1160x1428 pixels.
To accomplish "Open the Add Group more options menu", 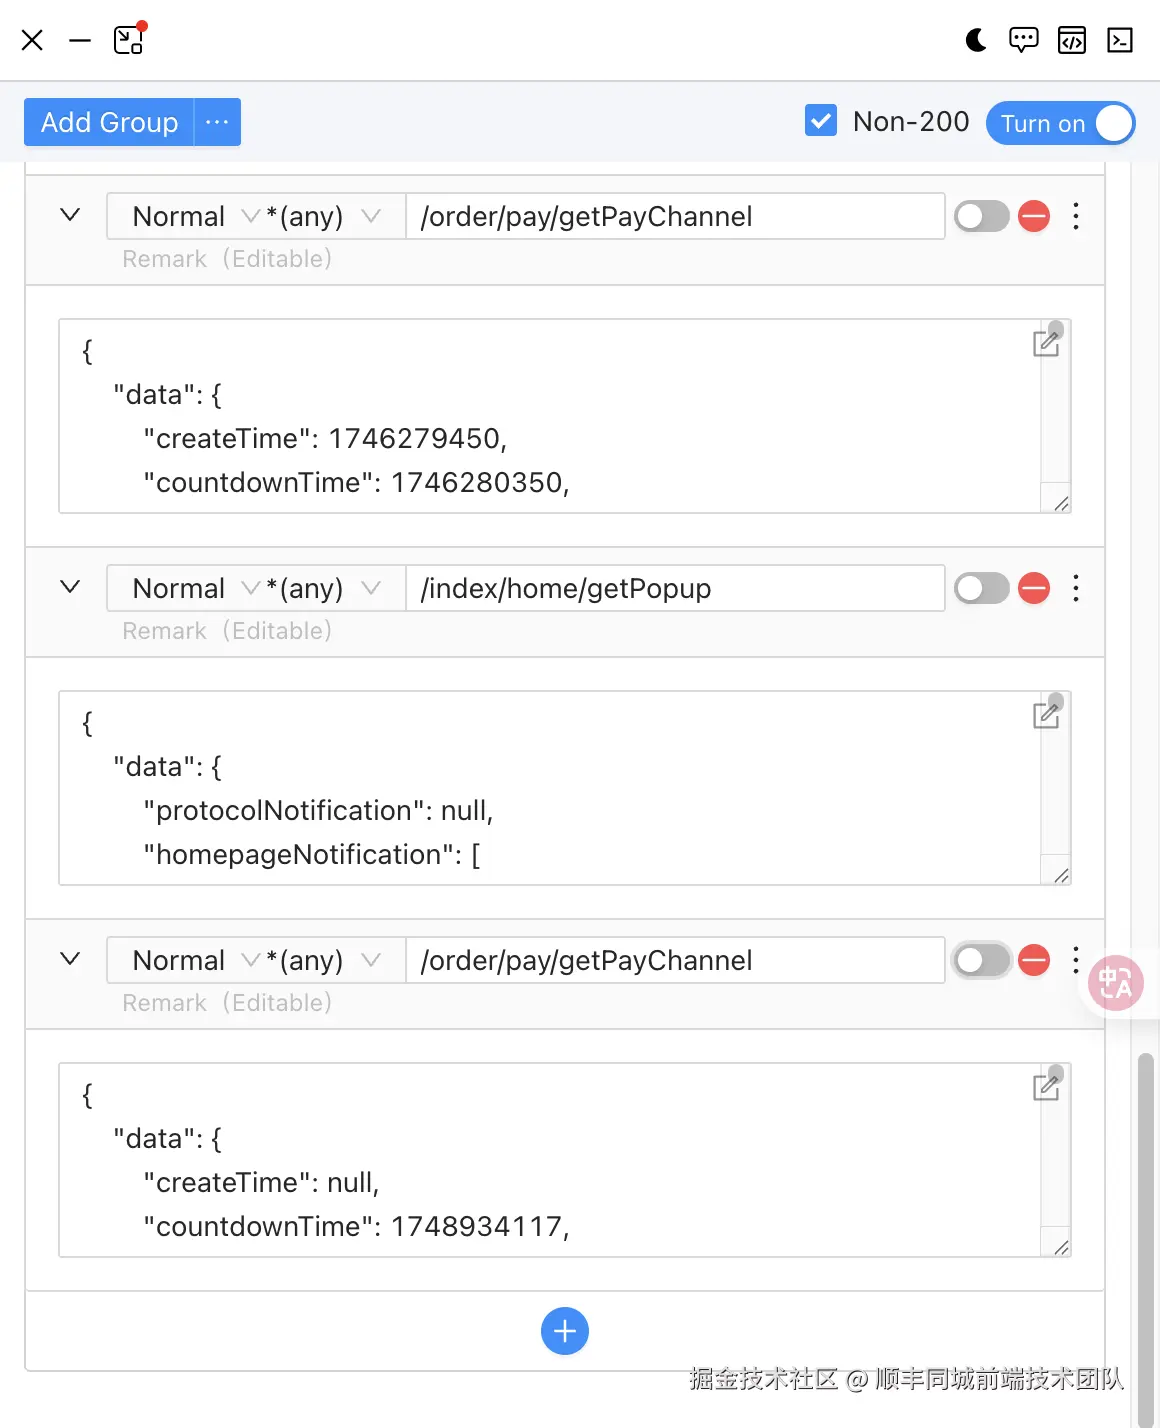I will click(x=217, y=122).
